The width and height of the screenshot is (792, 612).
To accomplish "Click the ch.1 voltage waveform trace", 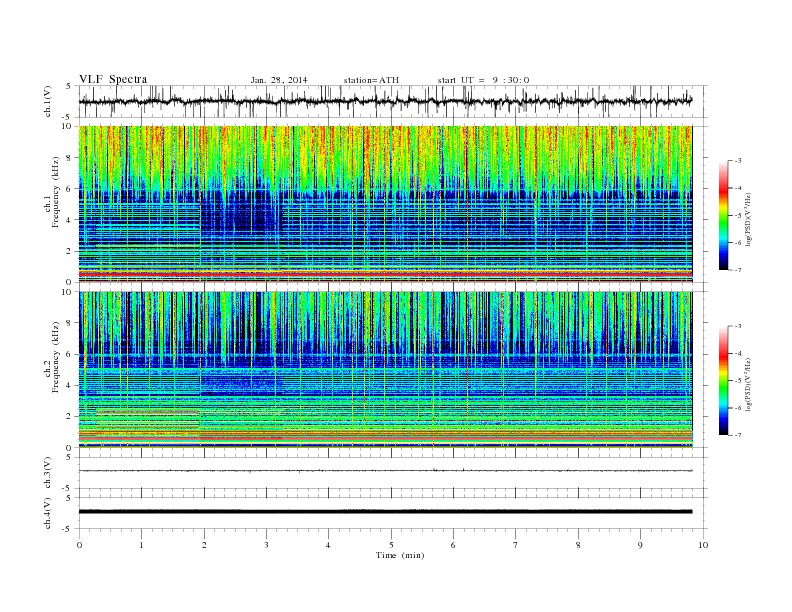I will coord(385,101).
